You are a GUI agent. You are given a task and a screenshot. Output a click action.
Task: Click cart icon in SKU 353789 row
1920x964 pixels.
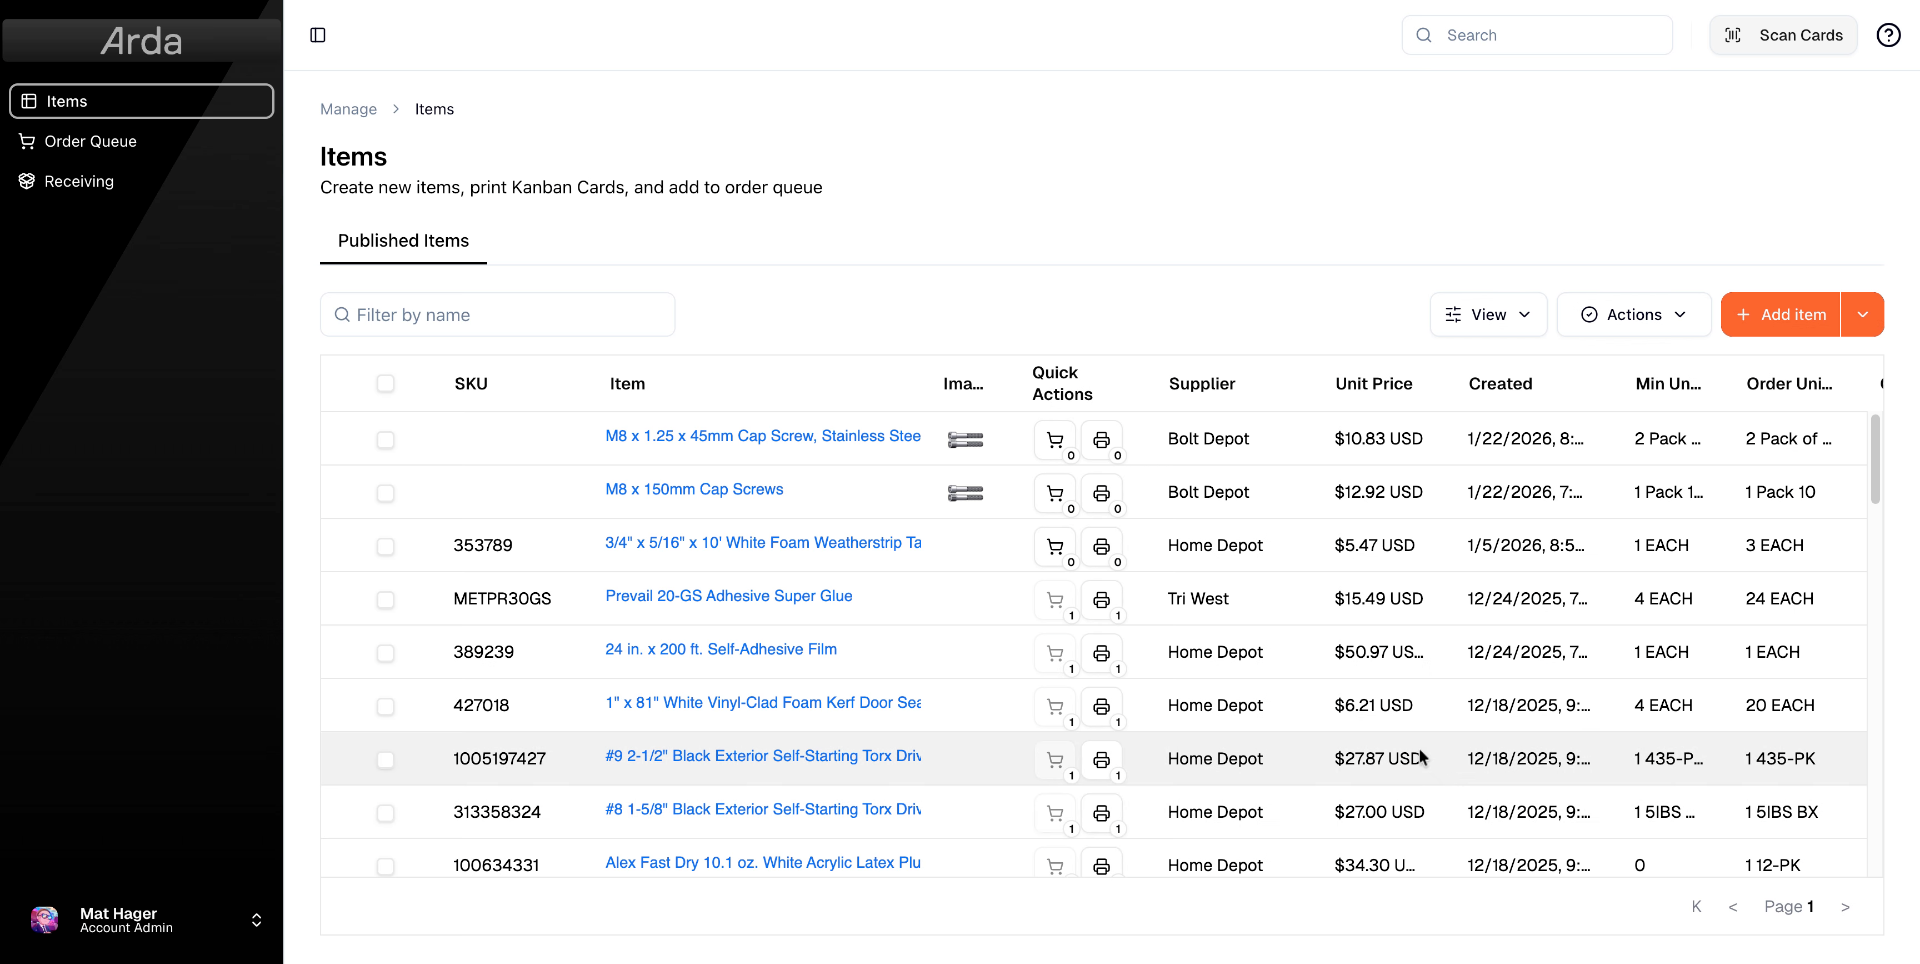coord(1055,546)
